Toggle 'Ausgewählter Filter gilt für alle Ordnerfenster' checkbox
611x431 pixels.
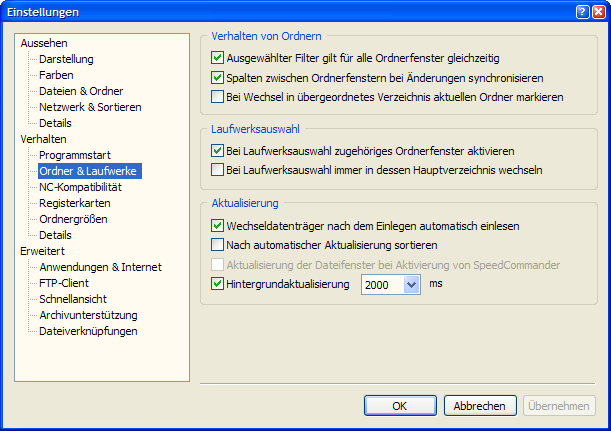pyautogui.click(x=217, y=58)
